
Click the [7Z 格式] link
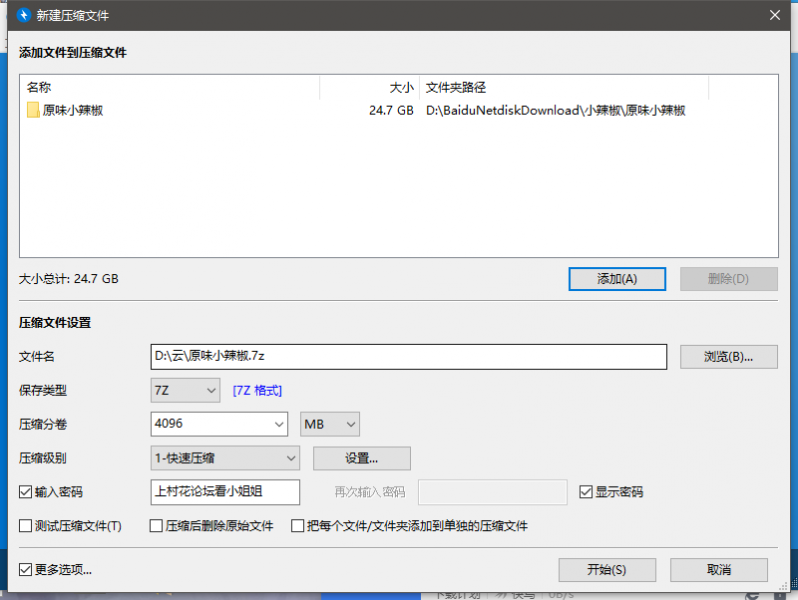coord(264,390)
